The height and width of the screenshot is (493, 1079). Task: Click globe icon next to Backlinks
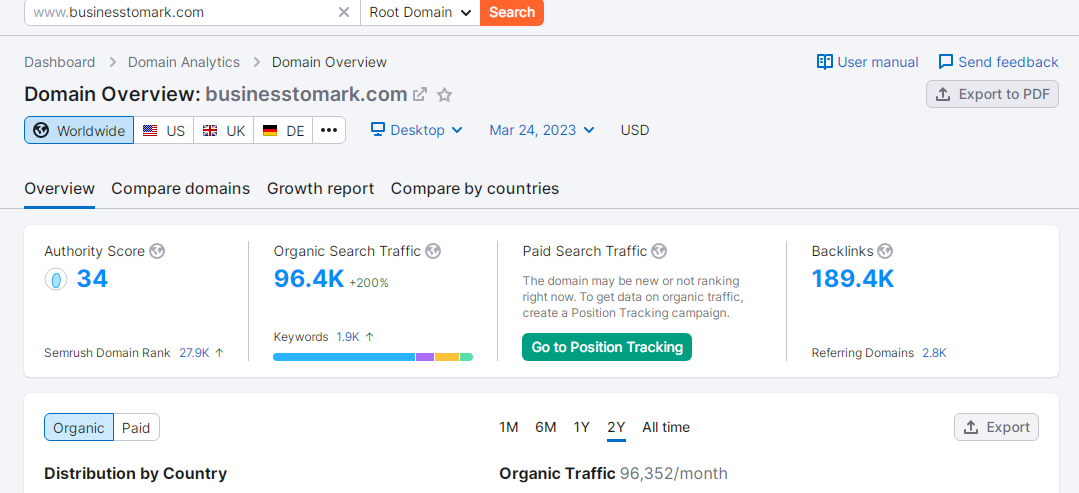(x=885, y=251)
